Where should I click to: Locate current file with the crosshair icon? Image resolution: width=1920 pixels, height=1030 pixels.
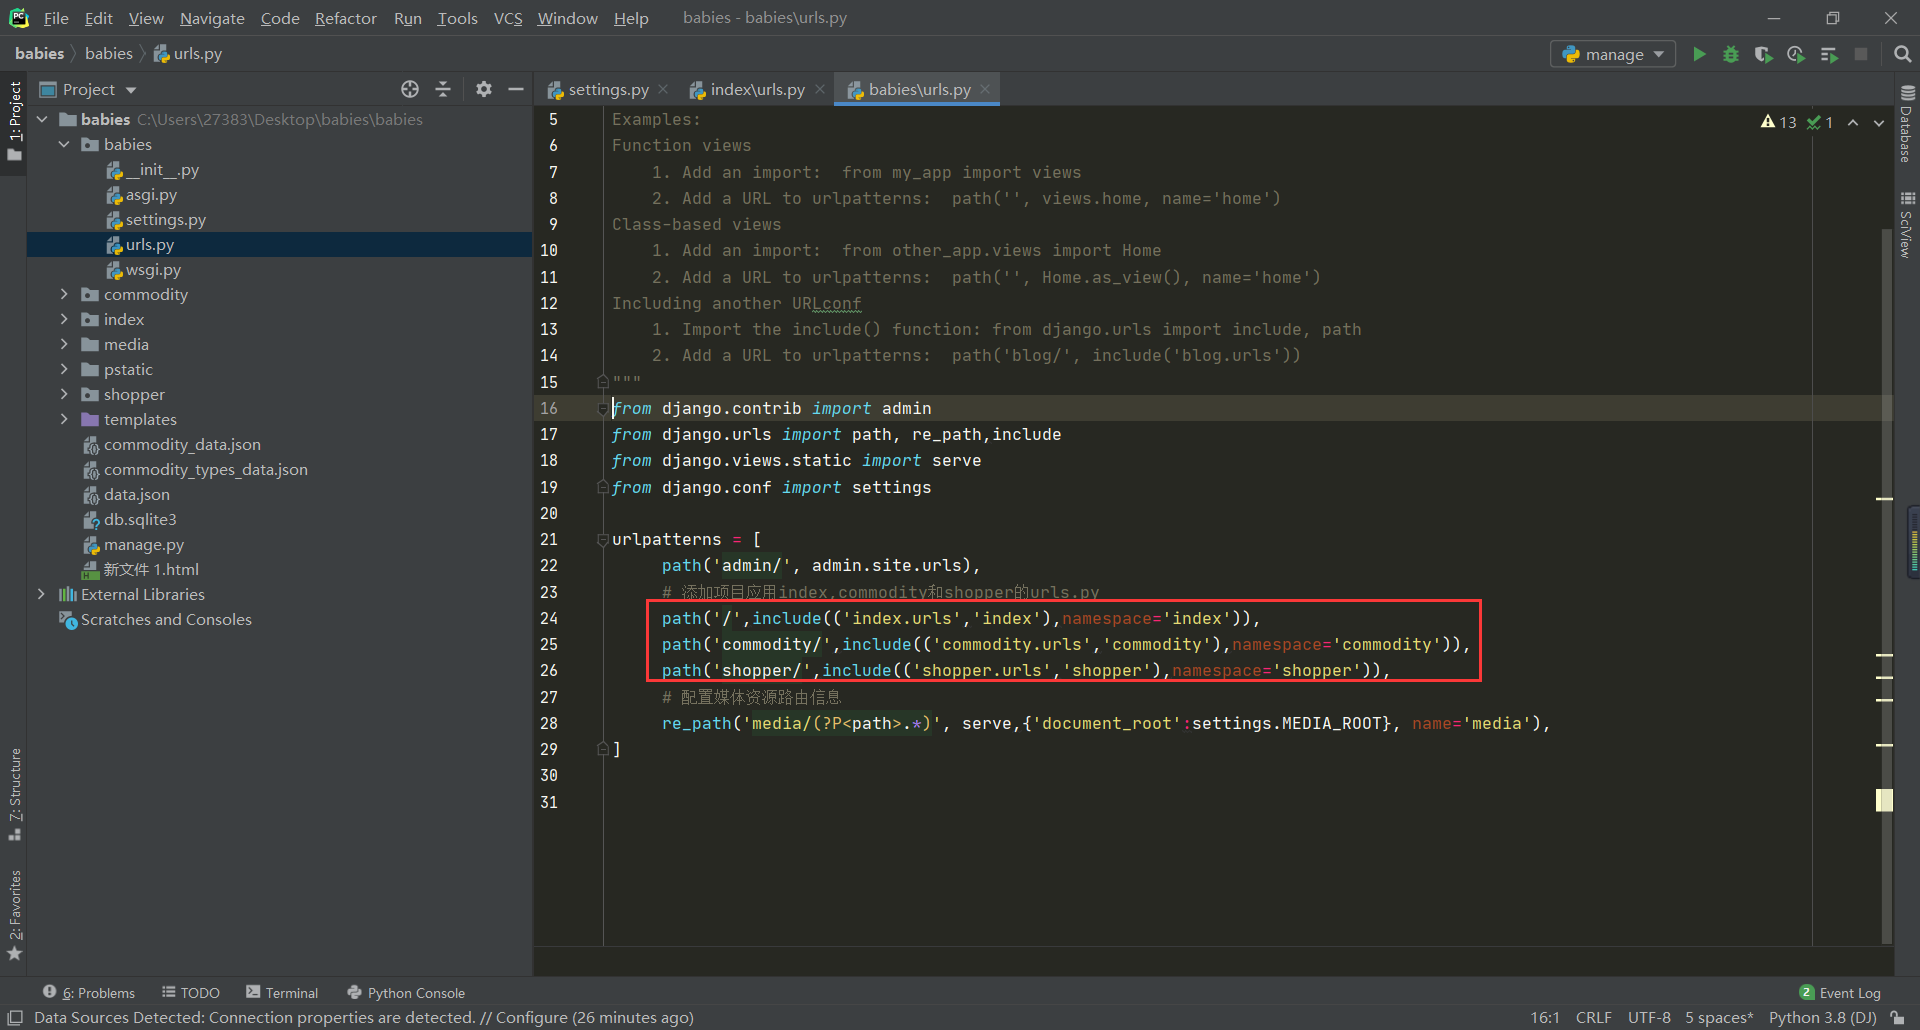pos(410,89)
